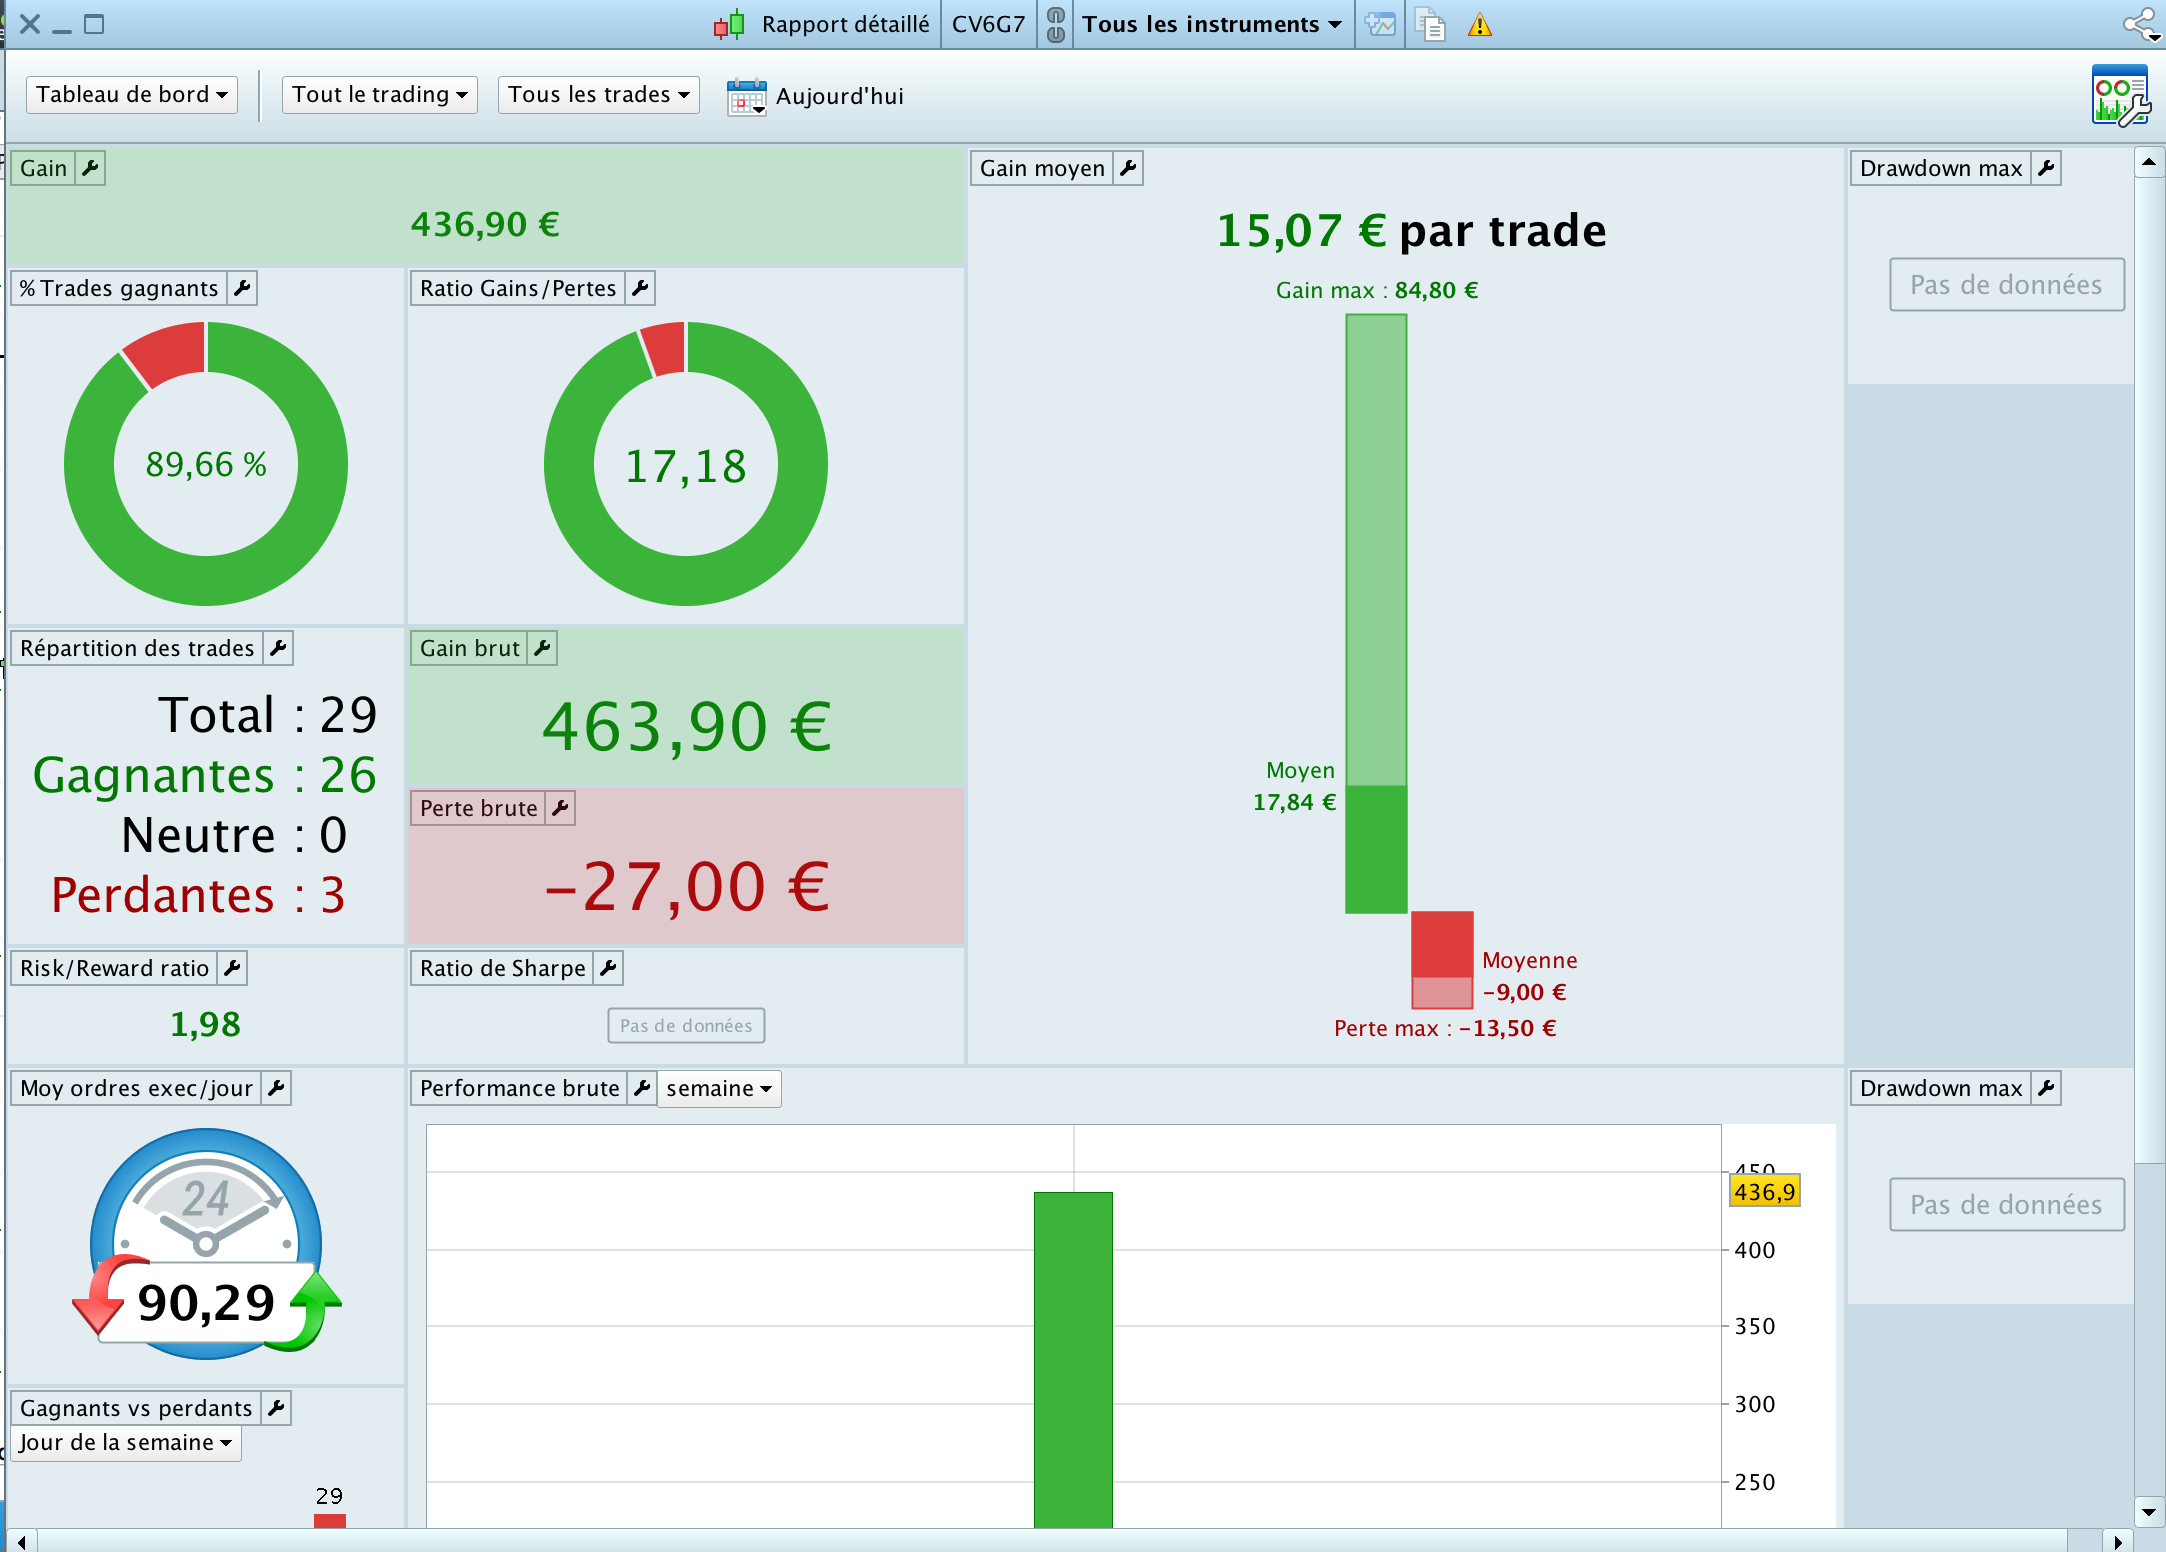Click the yellow warning triangle icon
The height and width of the screenshot is (1552, 2166).
click(x=1479, y=25)
